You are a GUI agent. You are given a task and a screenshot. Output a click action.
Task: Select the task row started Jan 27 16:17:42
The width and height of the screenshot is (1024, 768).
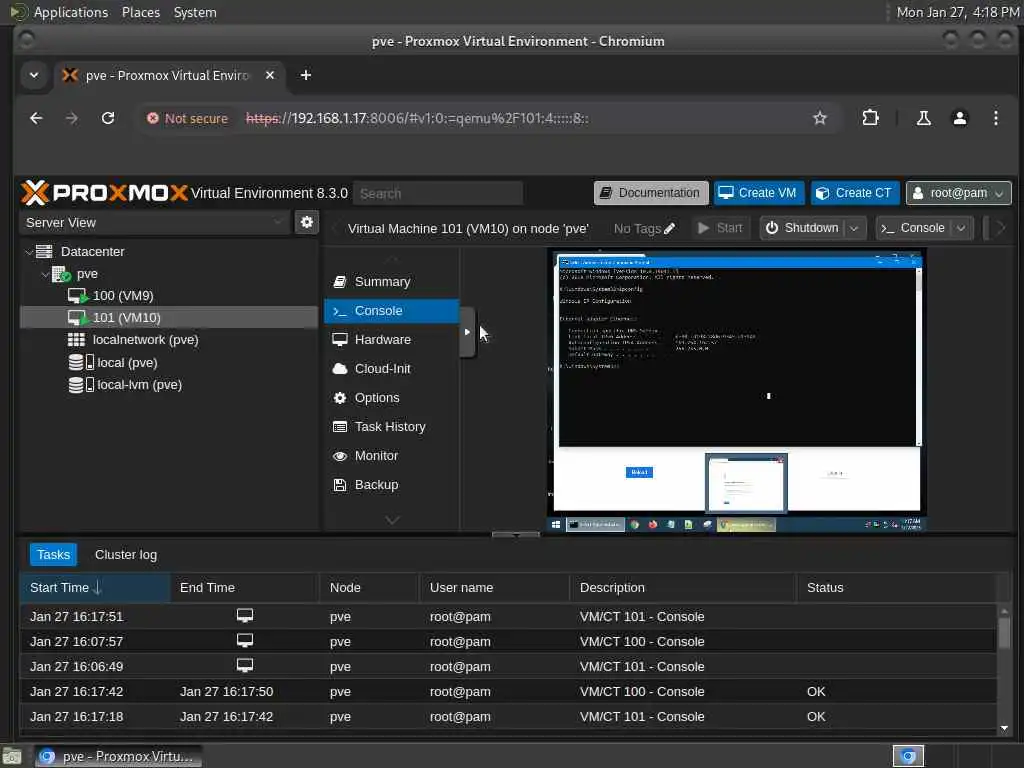508,692
